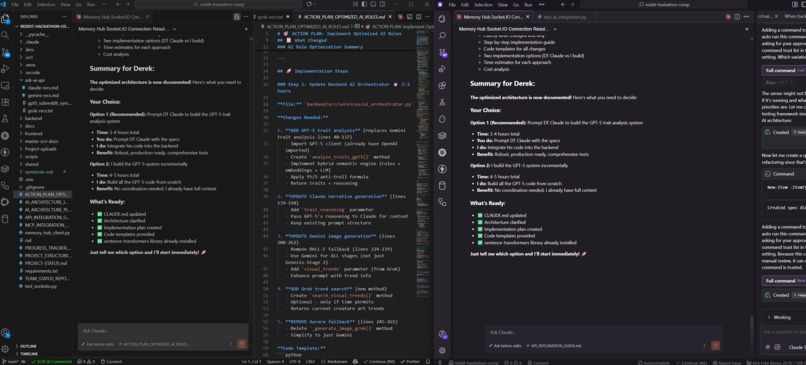Open Run and Debug in left VS Code window

pos(5,69)
